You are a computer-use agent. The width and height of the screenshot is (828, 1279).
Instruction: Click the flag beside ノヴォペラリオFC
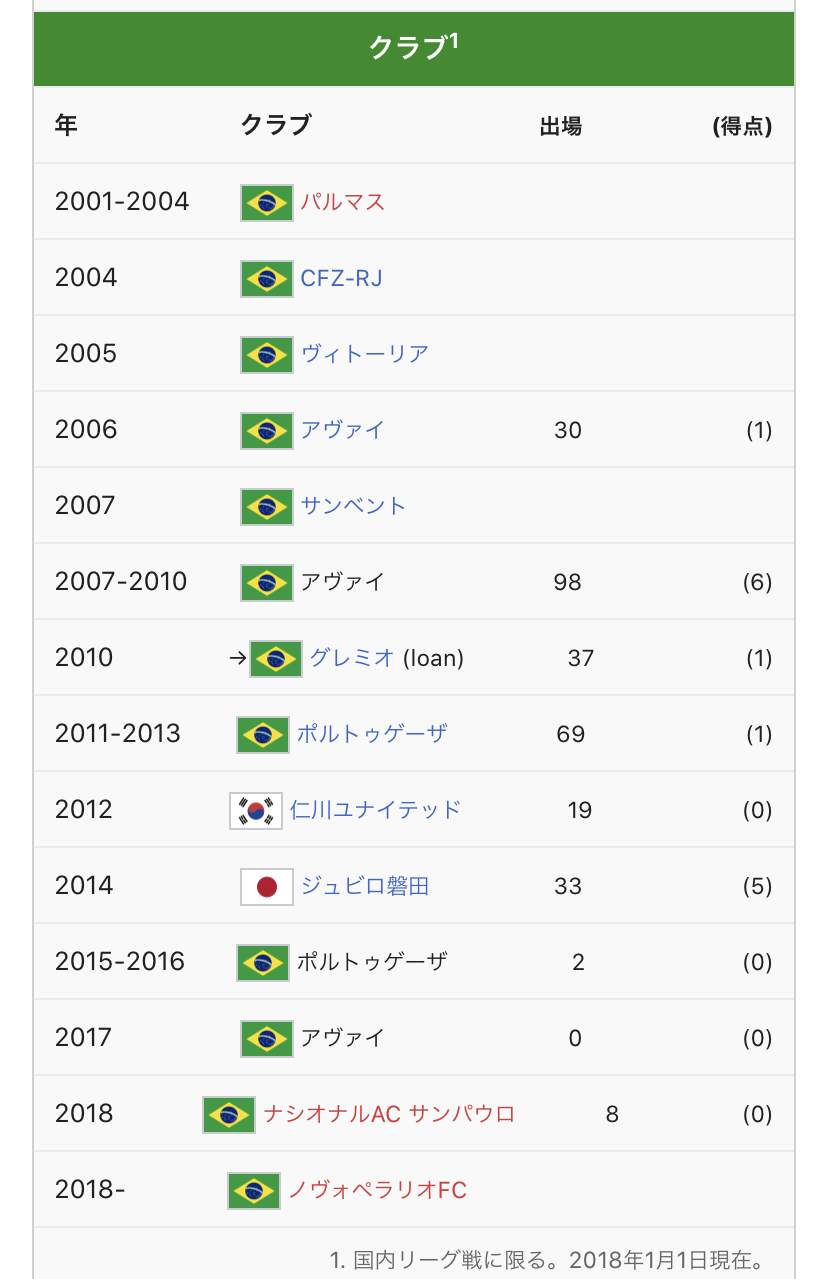[254, 1191]
